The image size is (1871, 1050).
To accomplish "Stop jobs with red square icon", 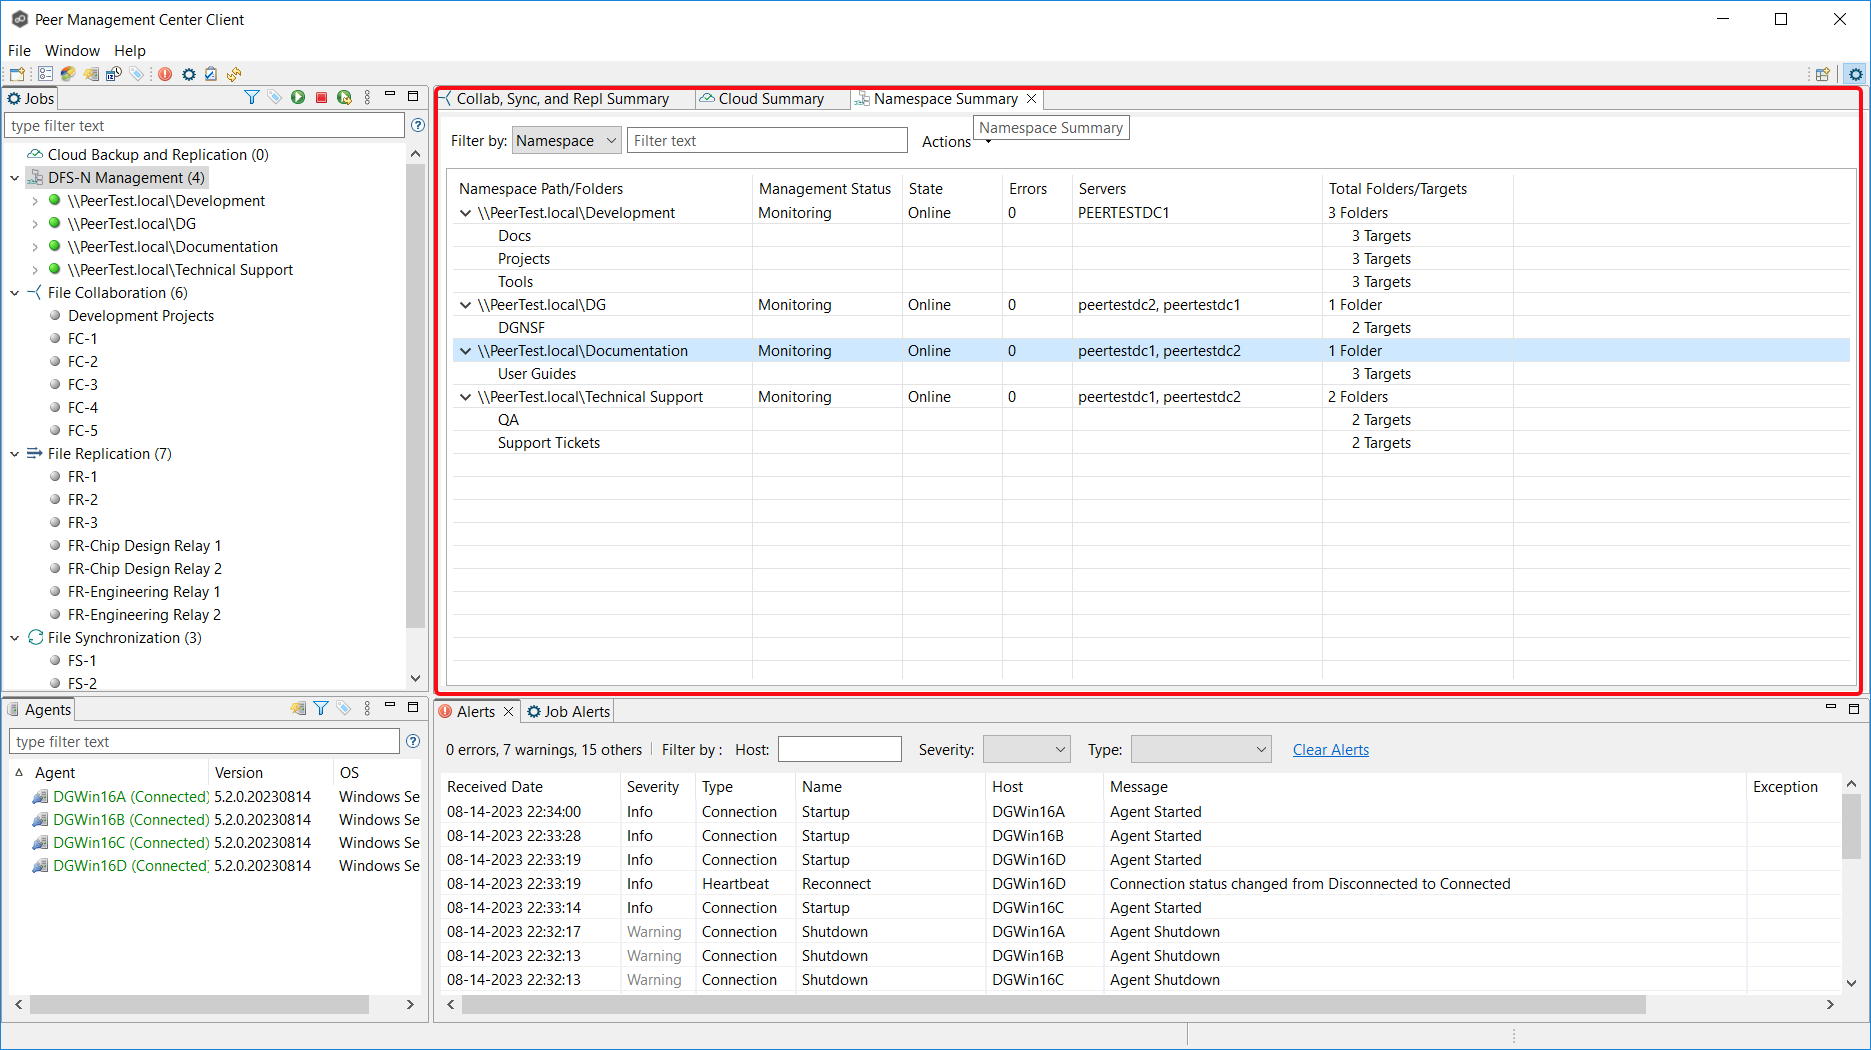I will (321, 97).
